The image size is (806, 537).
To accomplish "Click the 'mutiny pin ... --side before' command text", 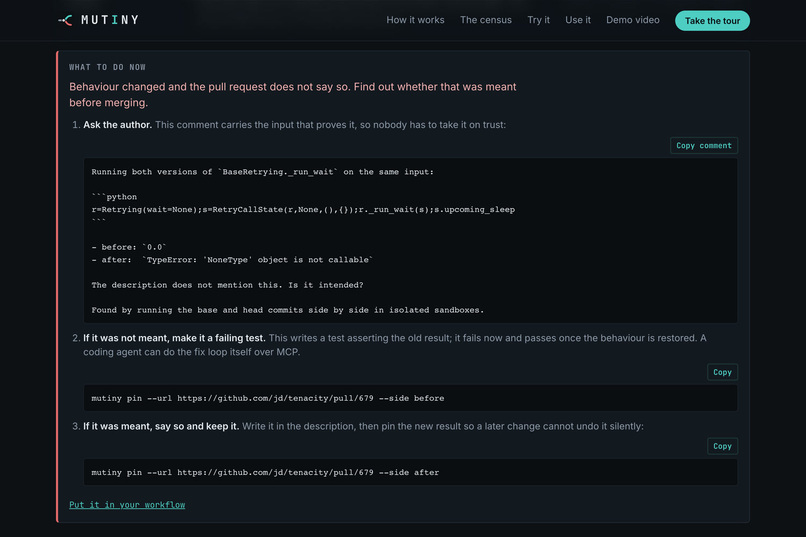I will point(267,398).
